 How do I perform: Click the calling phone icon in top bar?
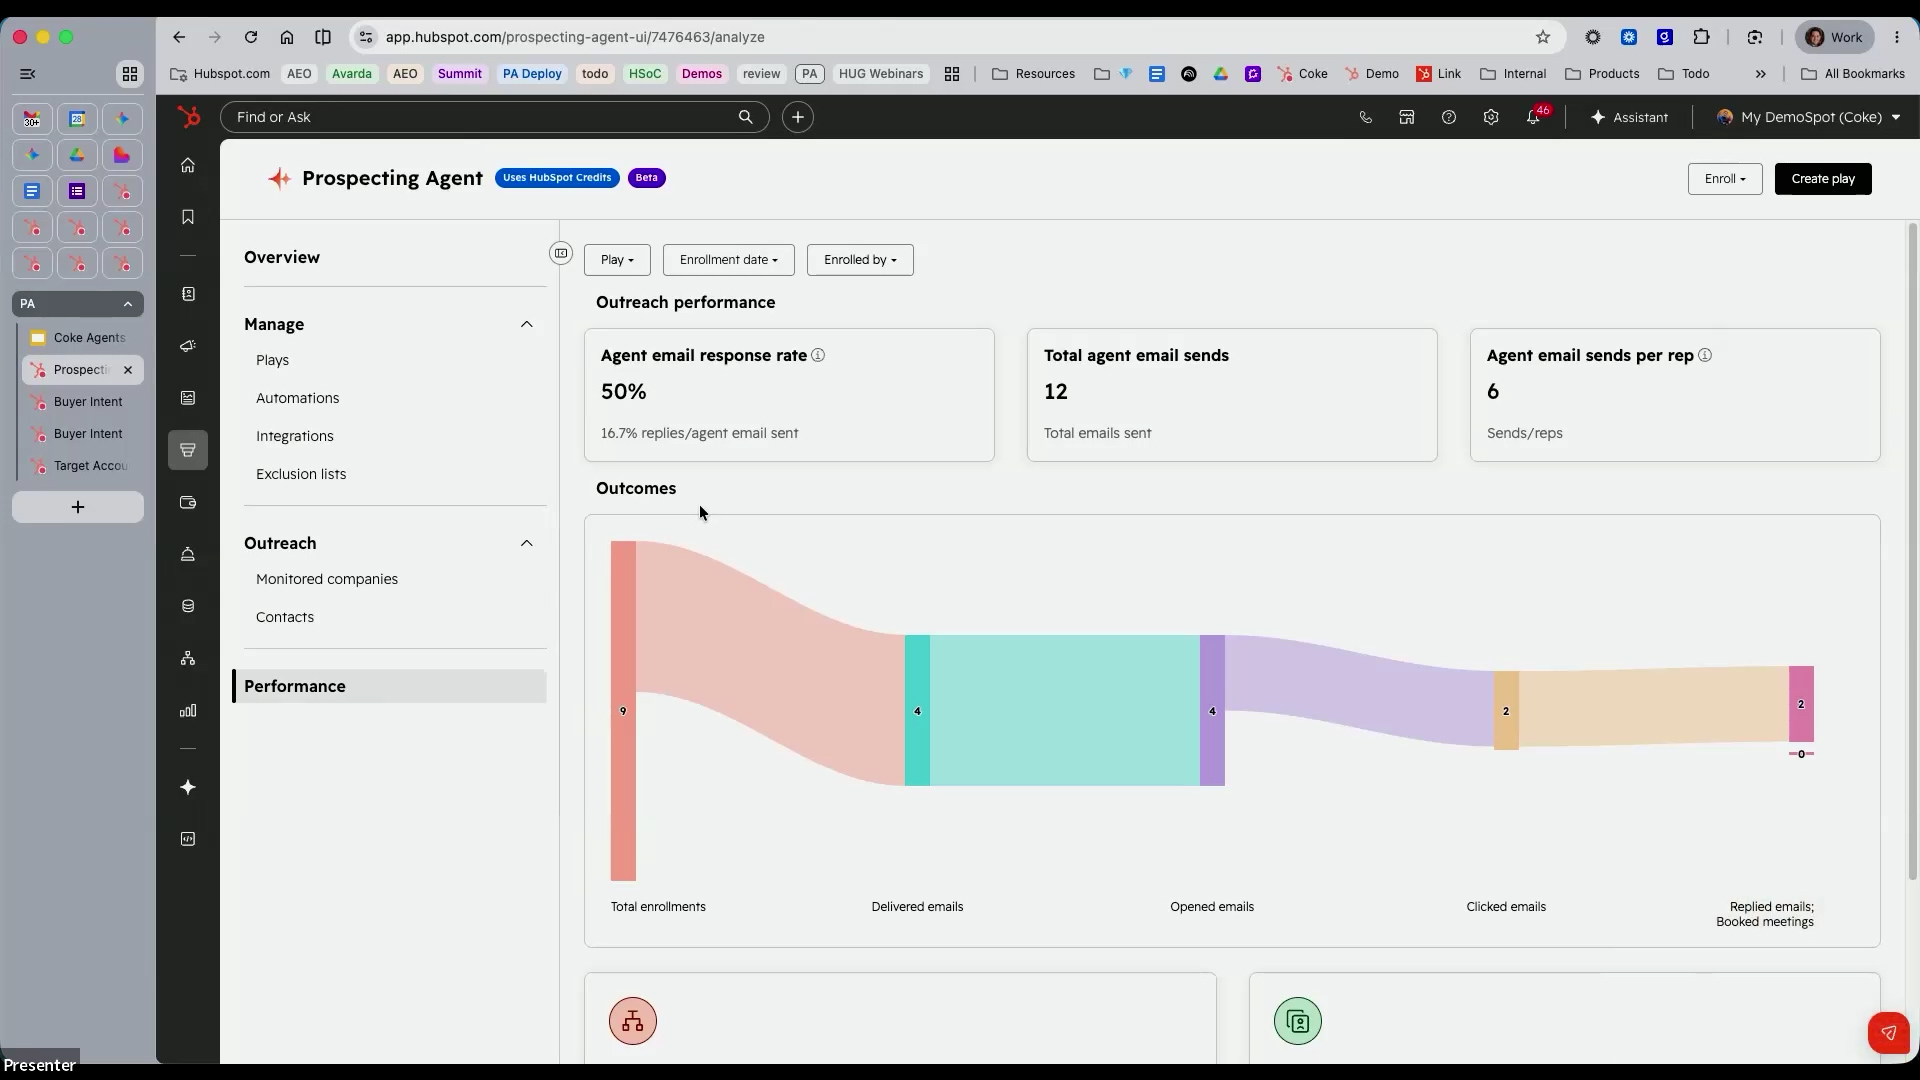(x=1365, y=117)
